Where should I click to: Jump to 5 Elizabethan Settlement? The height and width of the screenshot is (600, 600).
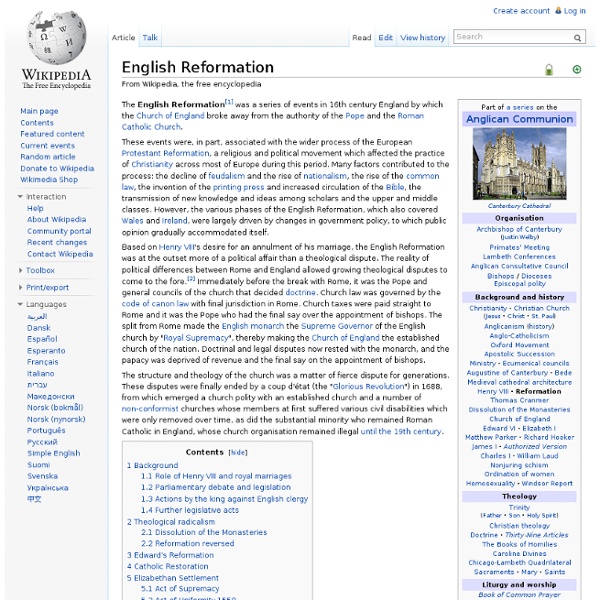point(173,578)
